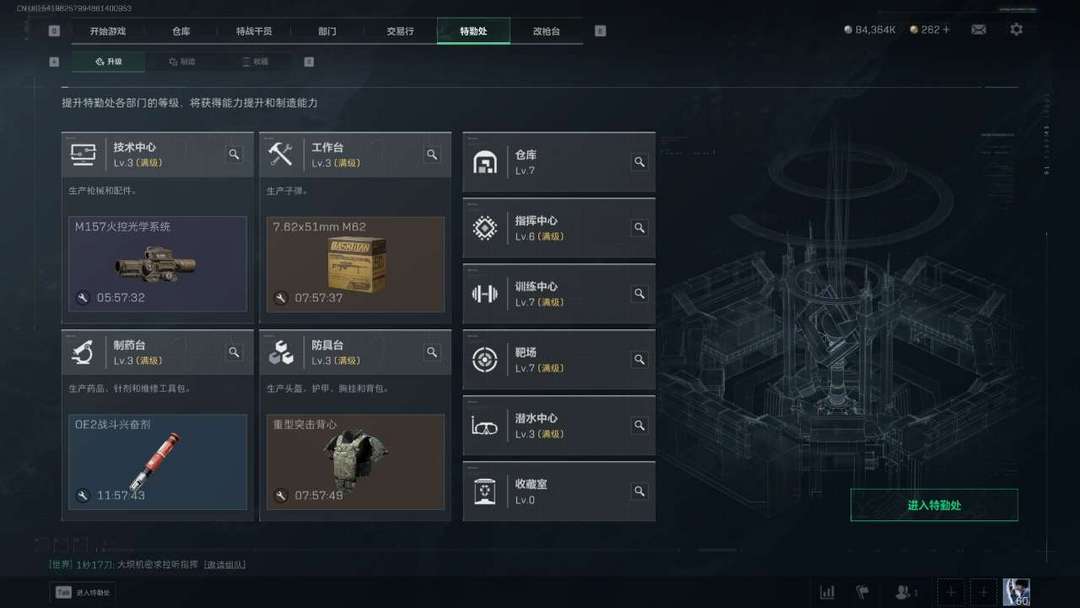1080x608 pixels.
Task: Click the friends icon in bottom bar
Action: [904, 592]
